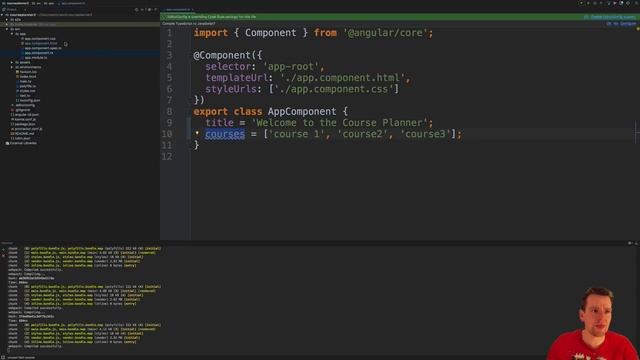Open README.md in the project tree
Image resolution: width=640 pixels, height=360 pixels.
pos(24,134)
